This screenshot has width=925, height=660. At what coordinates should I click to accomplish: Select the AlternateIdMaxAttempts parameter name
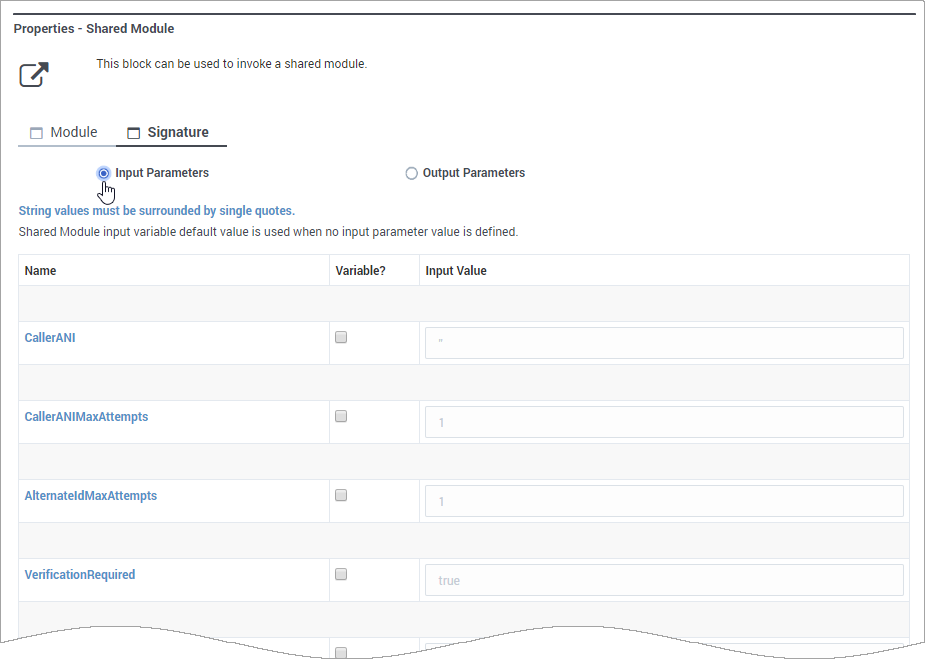(x=90, y=496)
